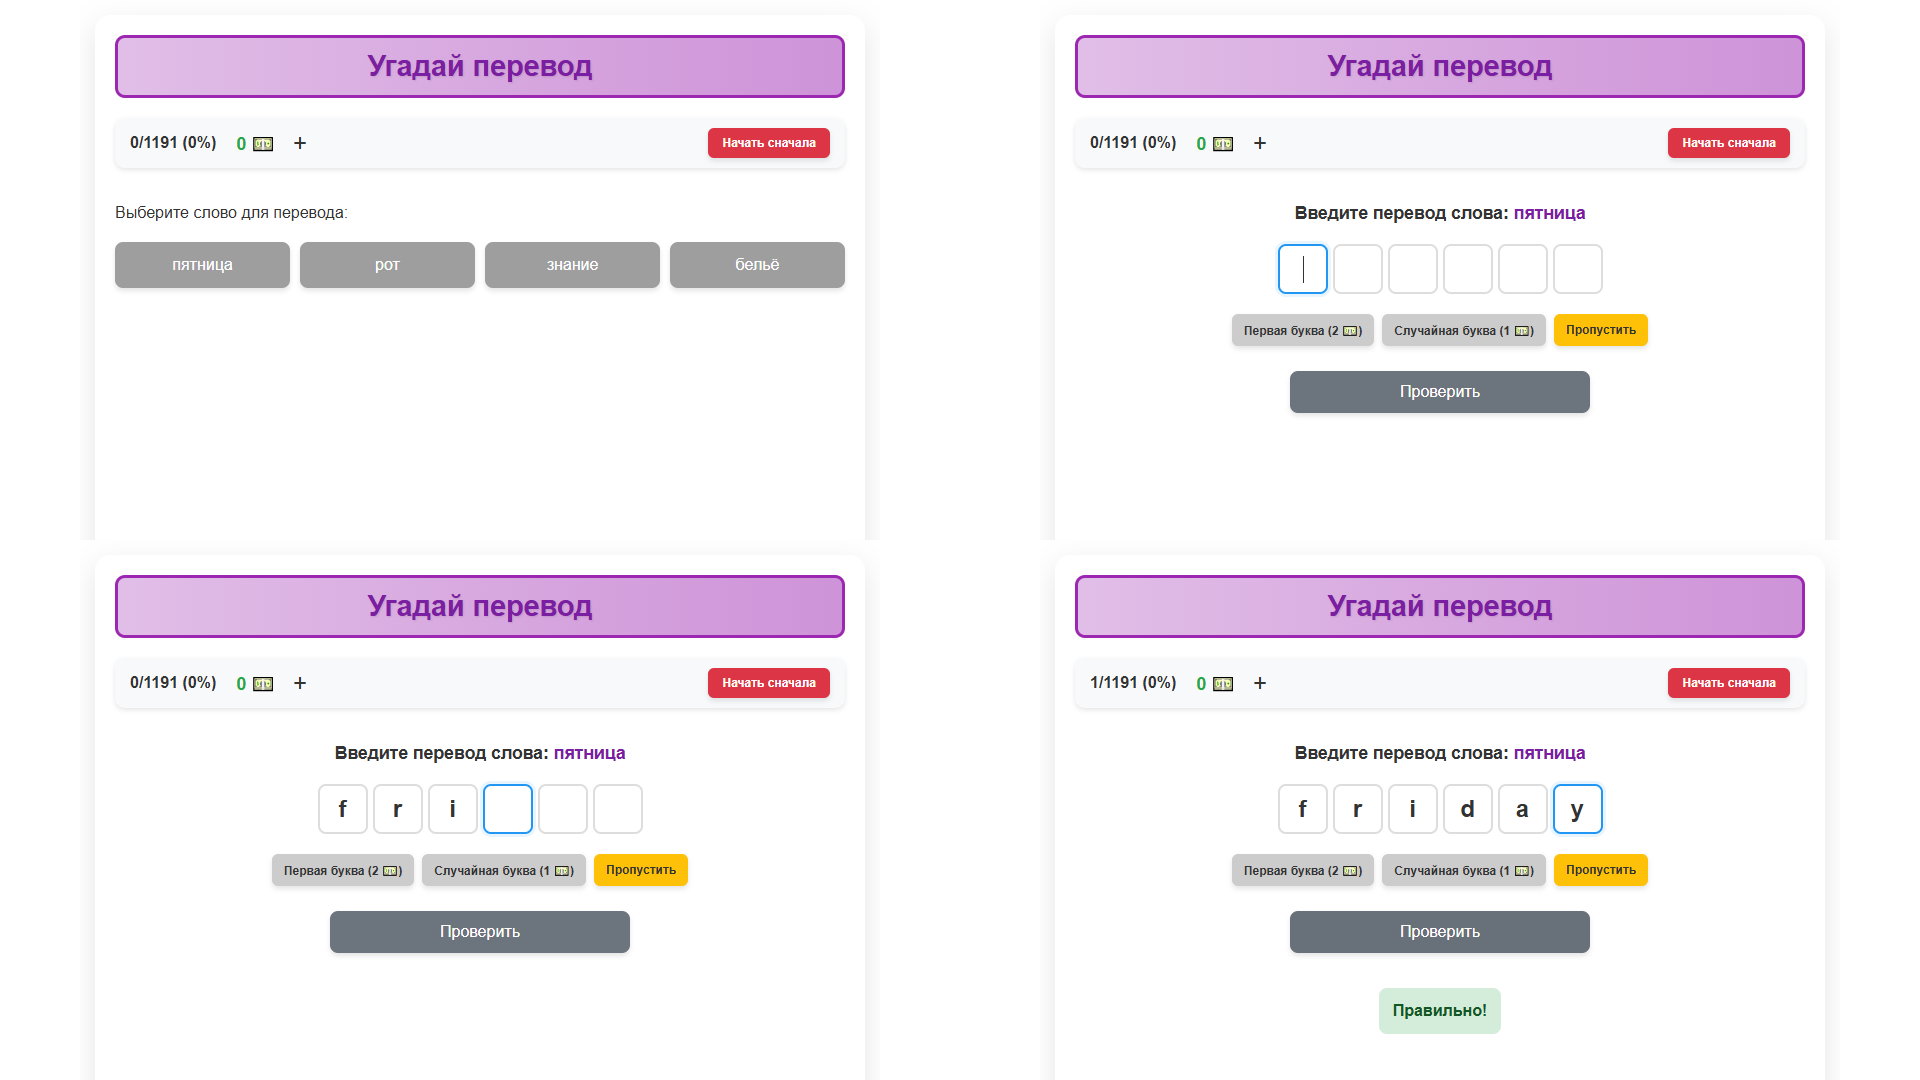Click the letter box containing 'y'

[1577, 809]
